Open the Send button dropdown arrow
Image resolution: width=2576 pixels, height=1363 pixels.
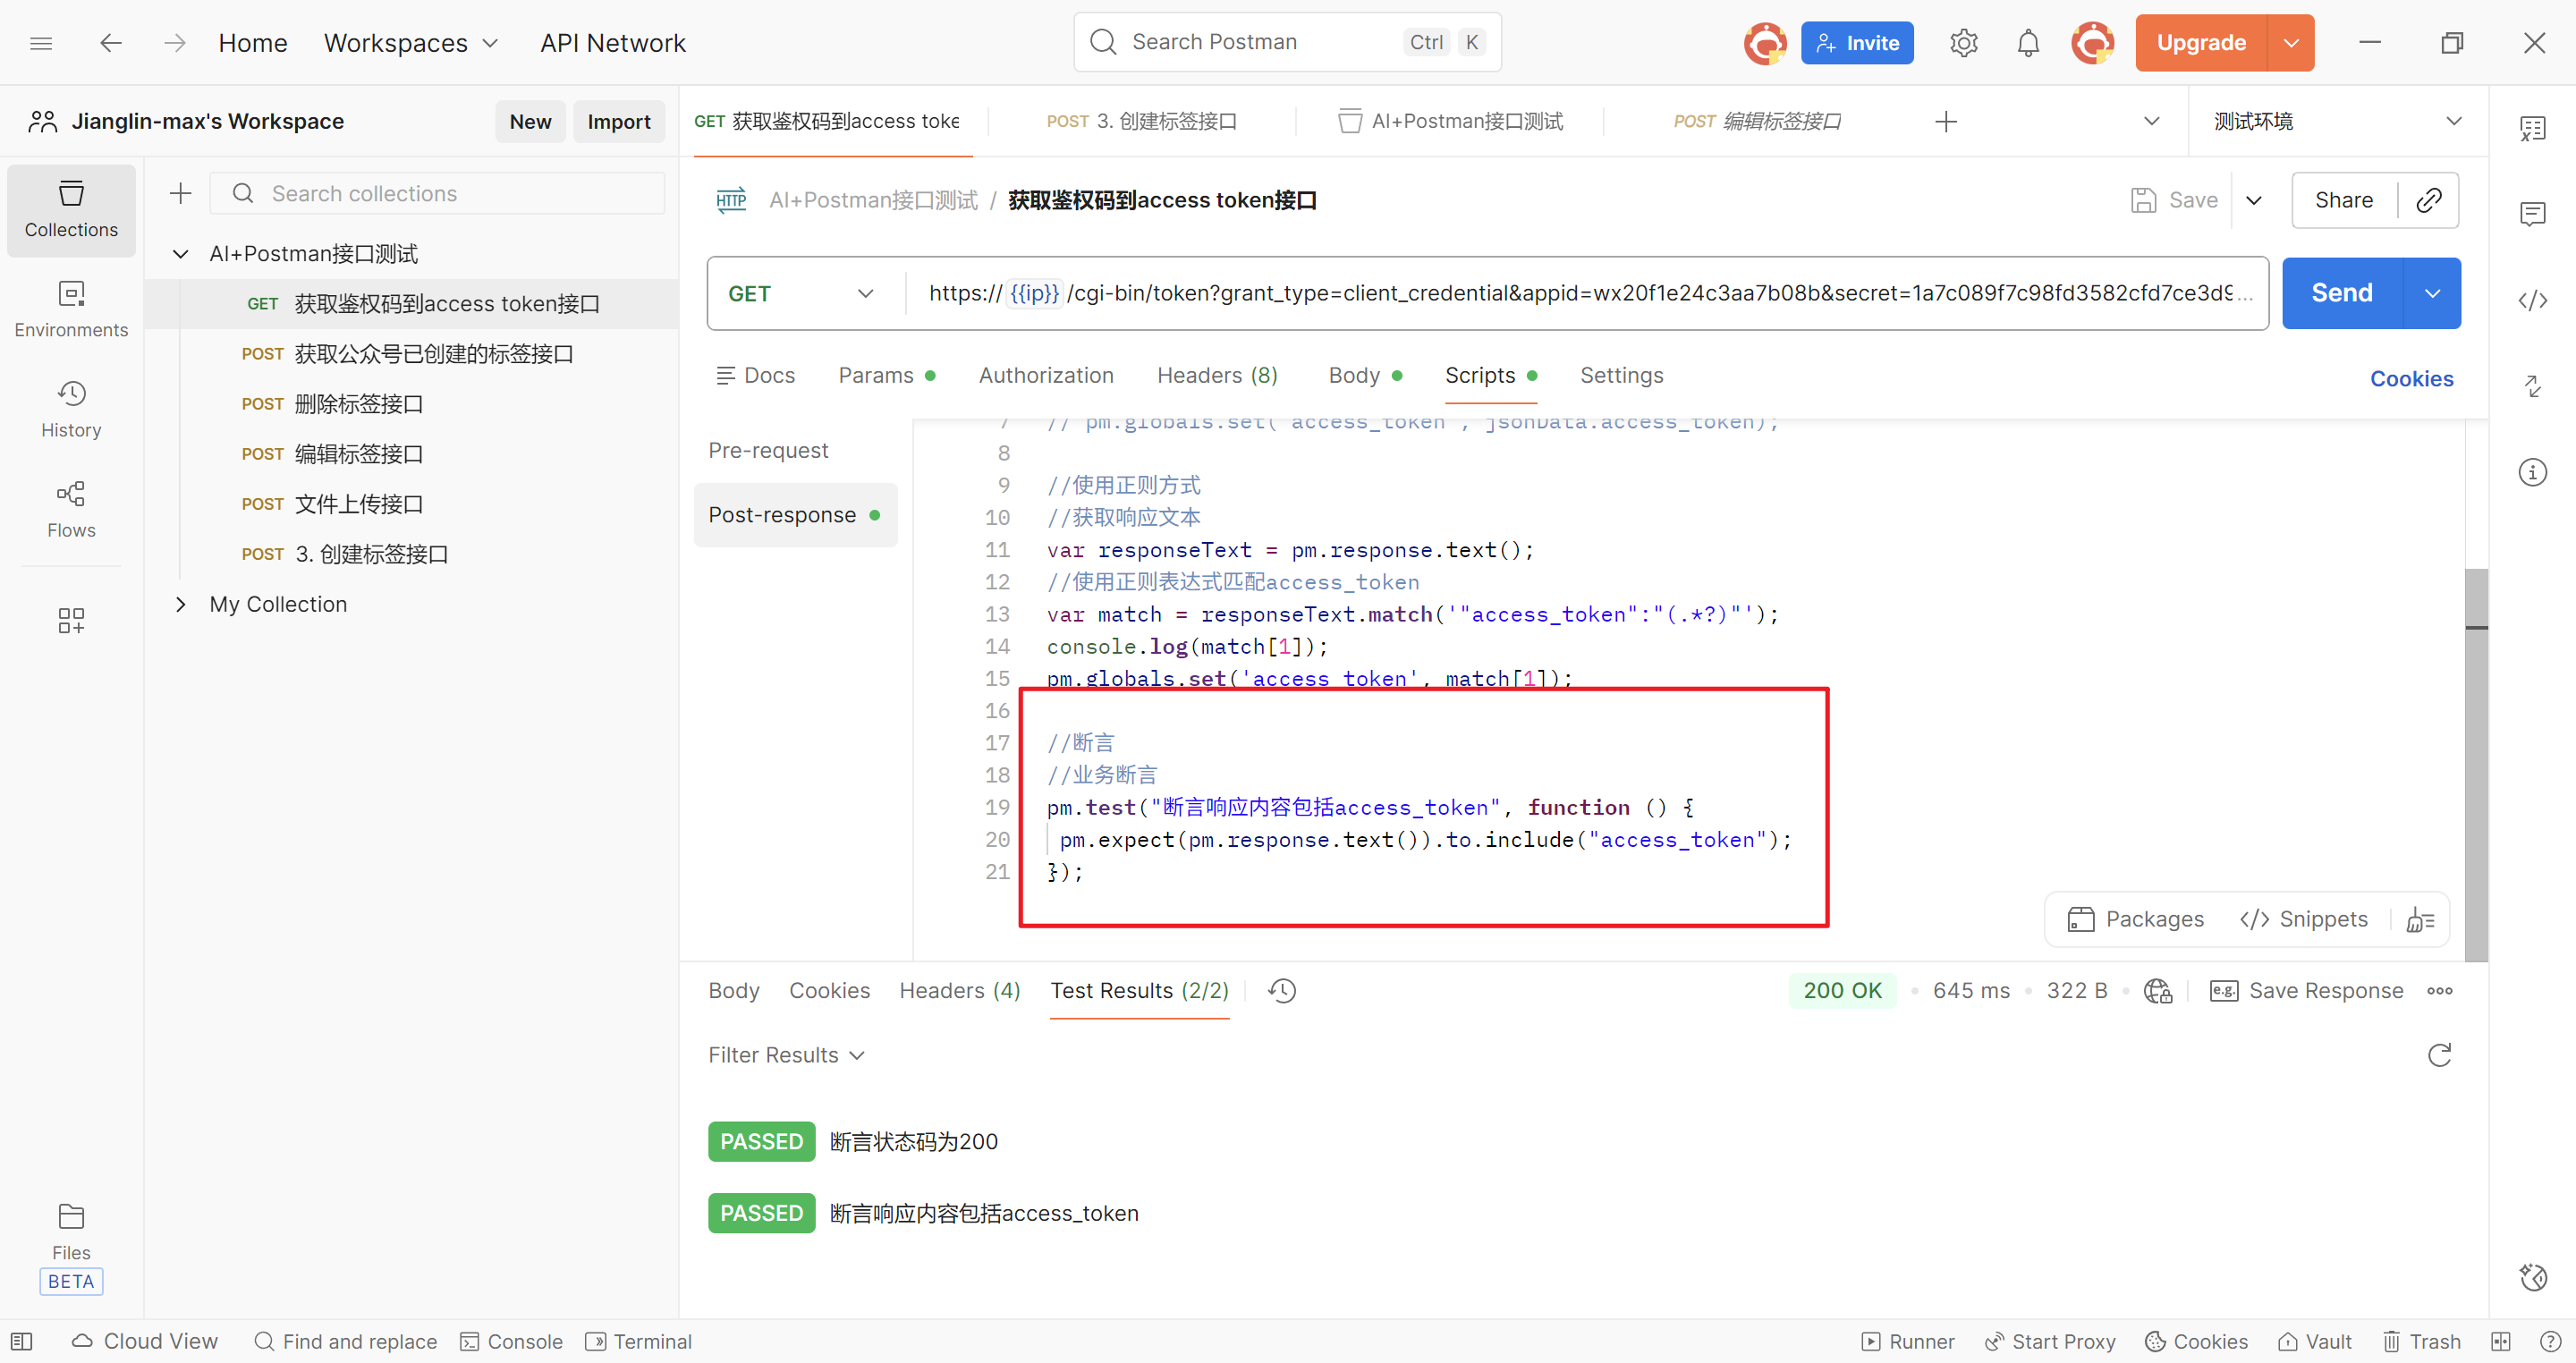click(x=2432, y=293)
